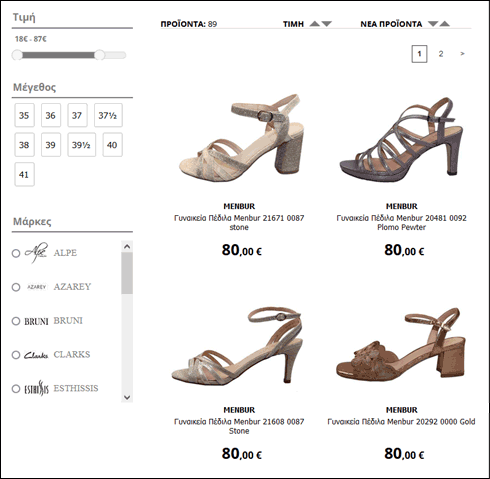Click brand list bottom scroll arrow
Screen dimensions: 490x479
pyautogui.click(x=127, y=397)
